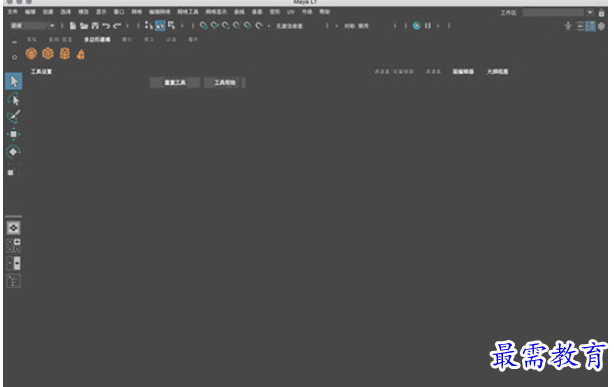Screen dimensions: 614x387
Task: Open the 创建 menu
Action: [48, 12]
